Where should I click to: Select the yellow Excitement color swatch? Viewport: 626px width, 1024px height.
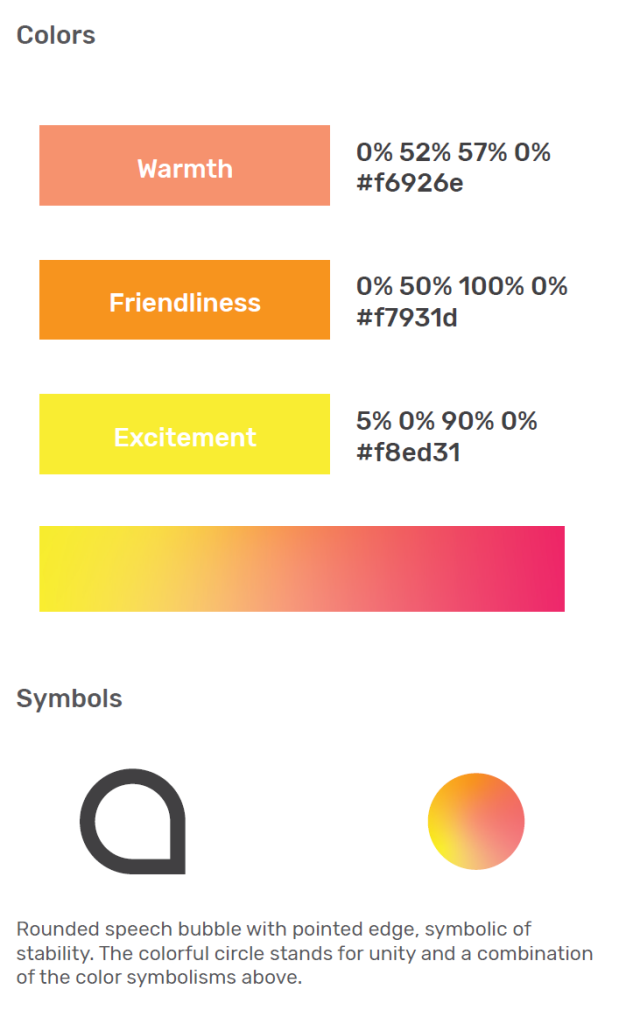tap(184, 434)
